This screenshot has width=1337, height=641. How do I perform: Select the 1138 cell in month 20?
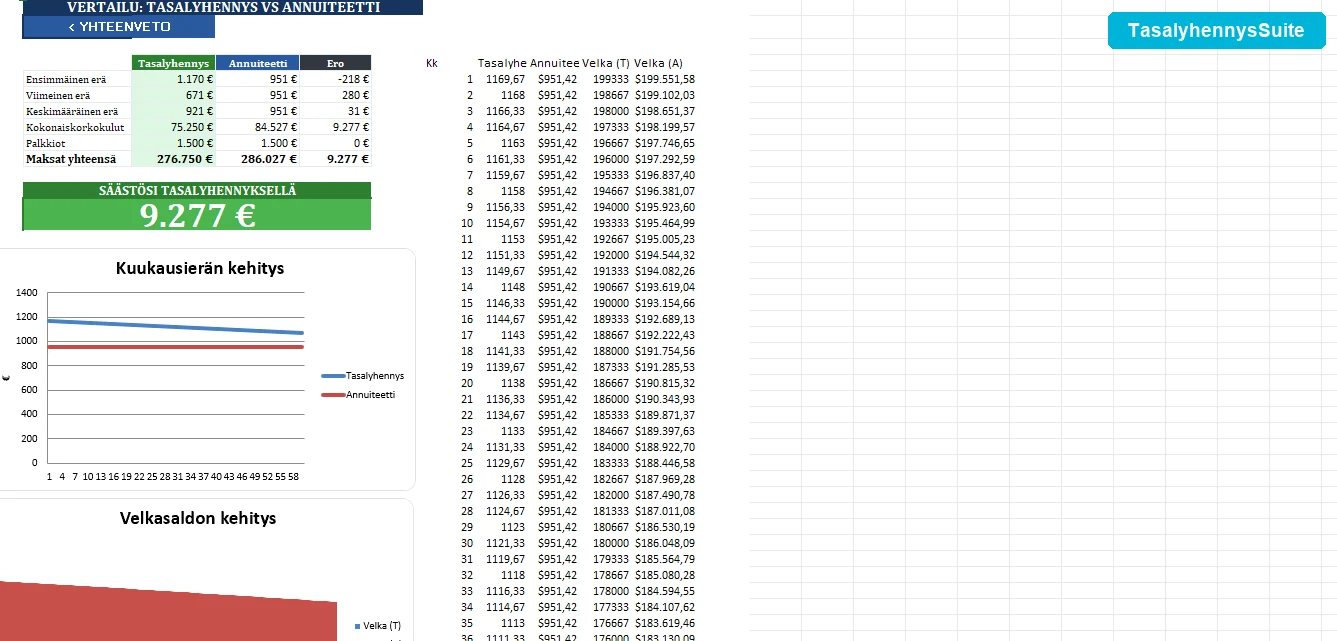[x=513, y=383]
